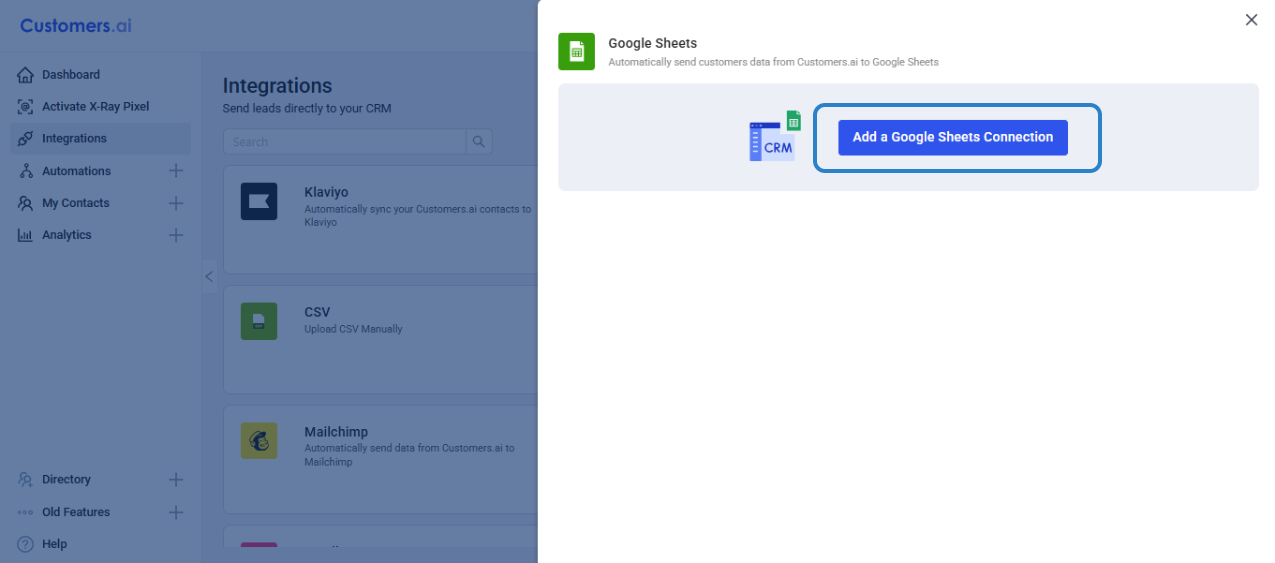Click the 'Automatically send customers data' description

(x=773, y=62)
